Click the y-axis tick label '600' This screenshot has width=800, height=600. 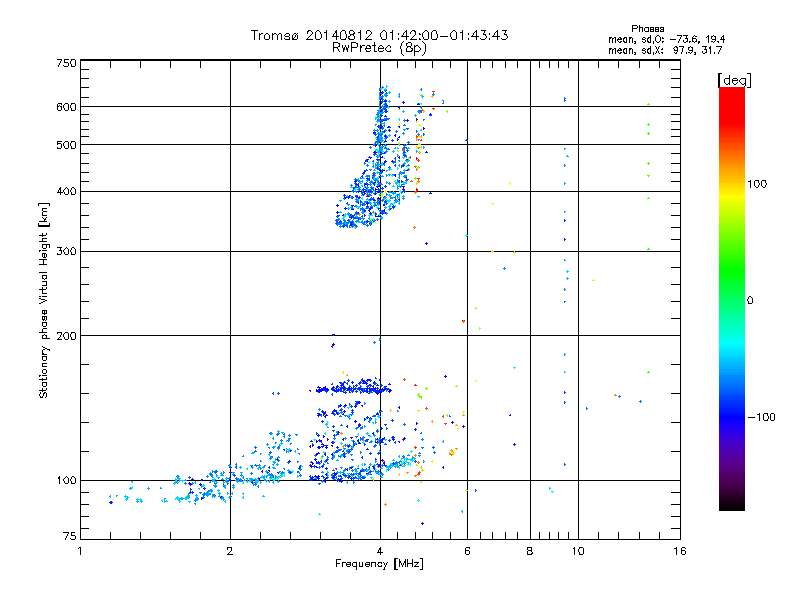pos(66,107)
